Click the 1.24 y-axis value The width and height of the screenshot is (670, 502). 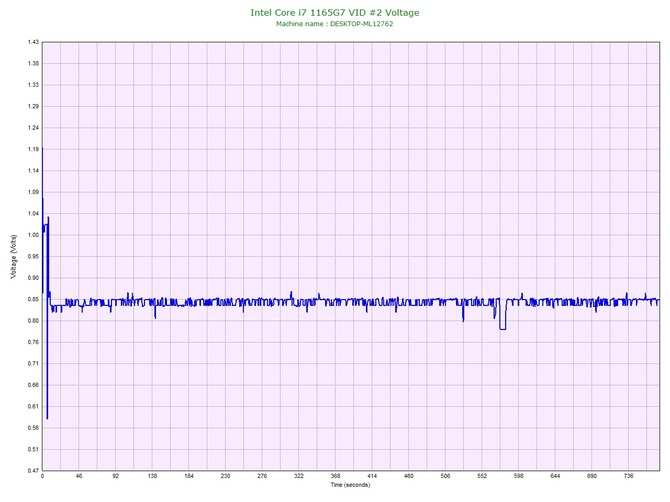33,128
